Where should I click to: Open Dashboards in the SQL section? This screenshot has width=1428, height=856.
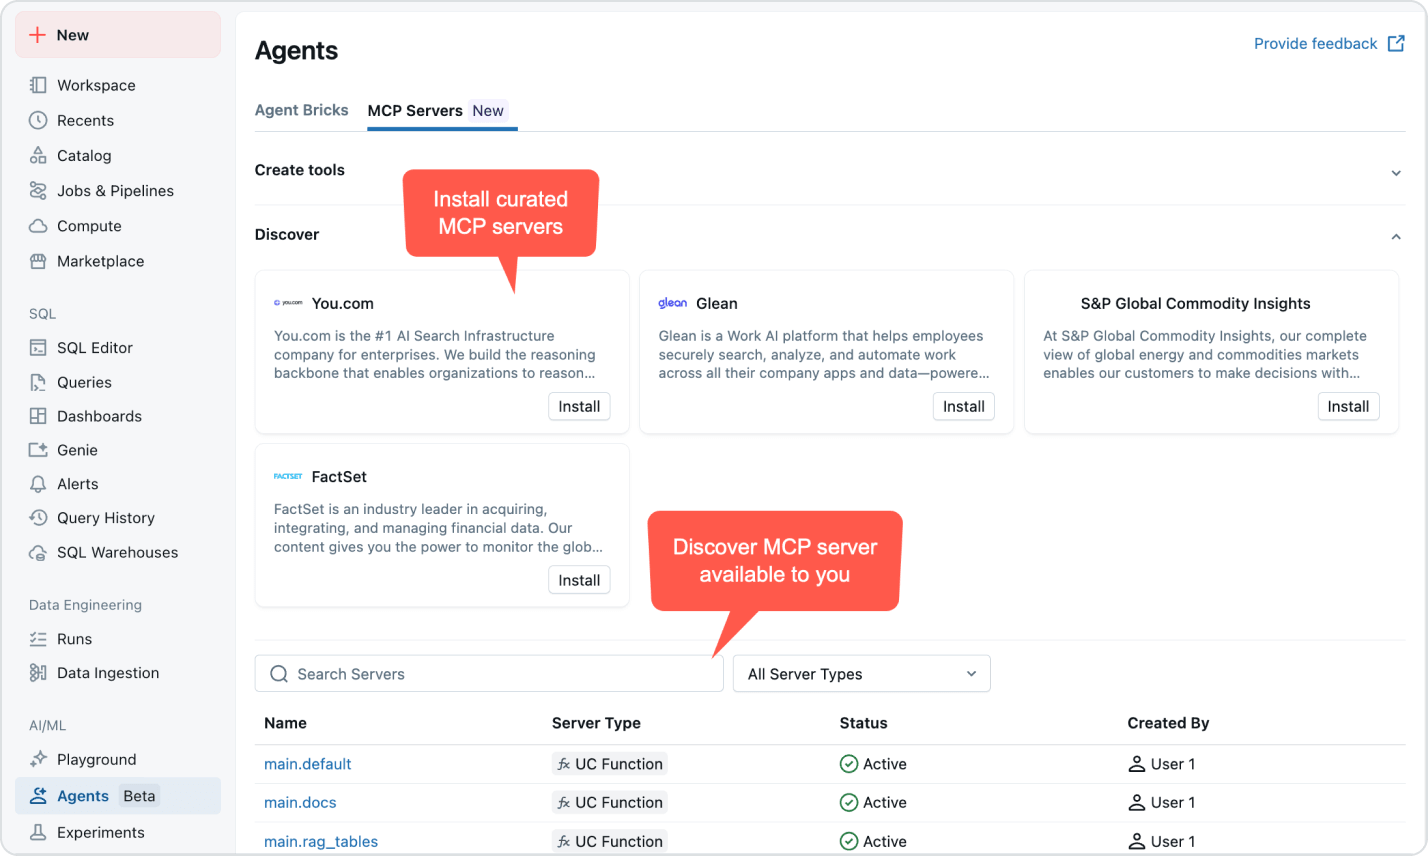[x=96, y=416]
